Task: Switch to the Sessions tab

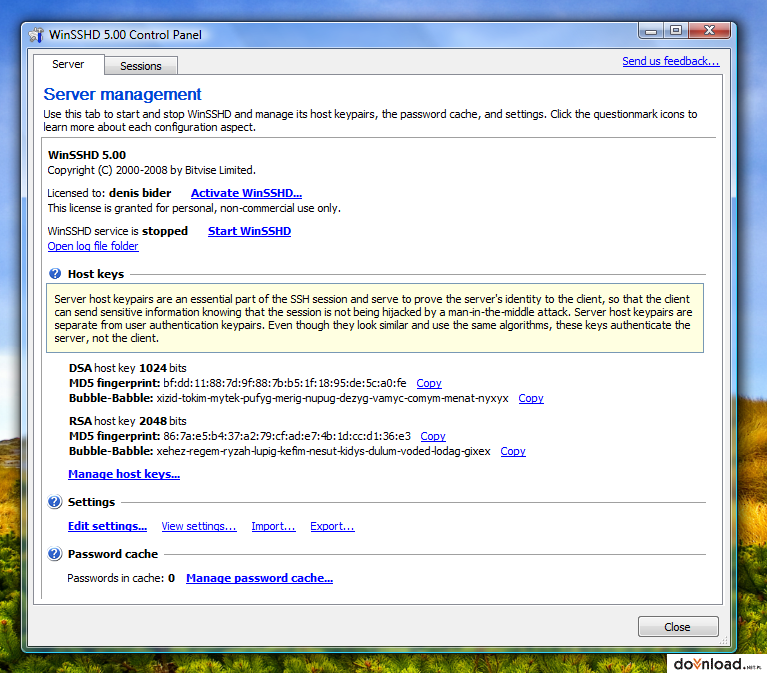Action: point(141,66)
